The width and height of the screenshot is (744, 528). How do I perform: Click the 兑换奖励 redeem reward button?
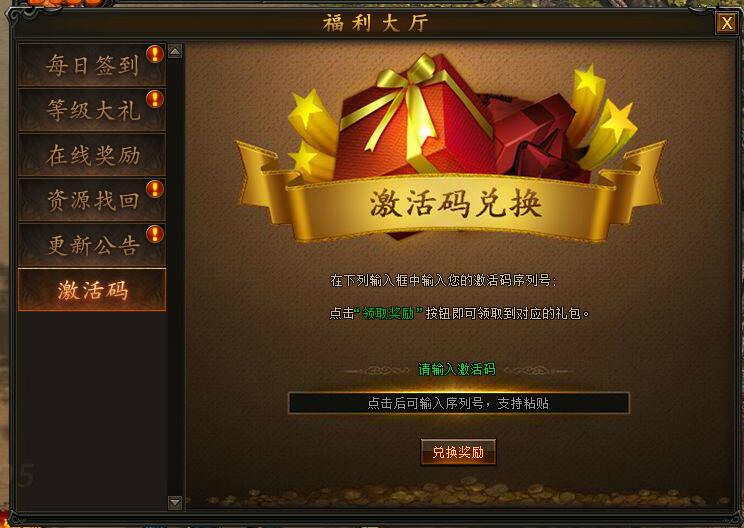458,452
